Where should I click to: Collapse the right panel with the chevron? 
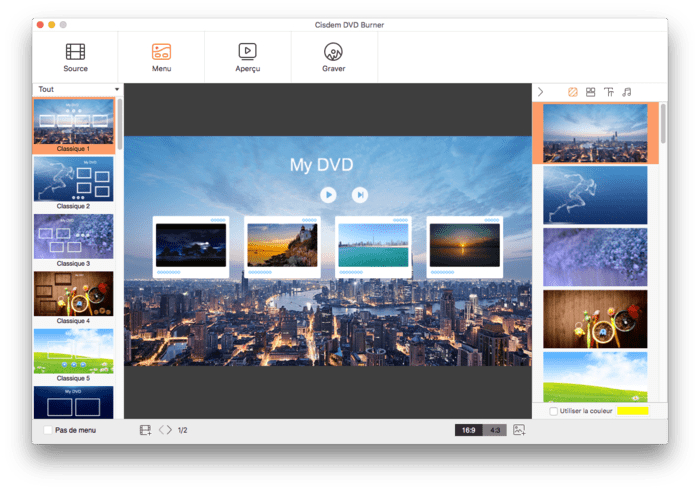click(x=540, y=92)
